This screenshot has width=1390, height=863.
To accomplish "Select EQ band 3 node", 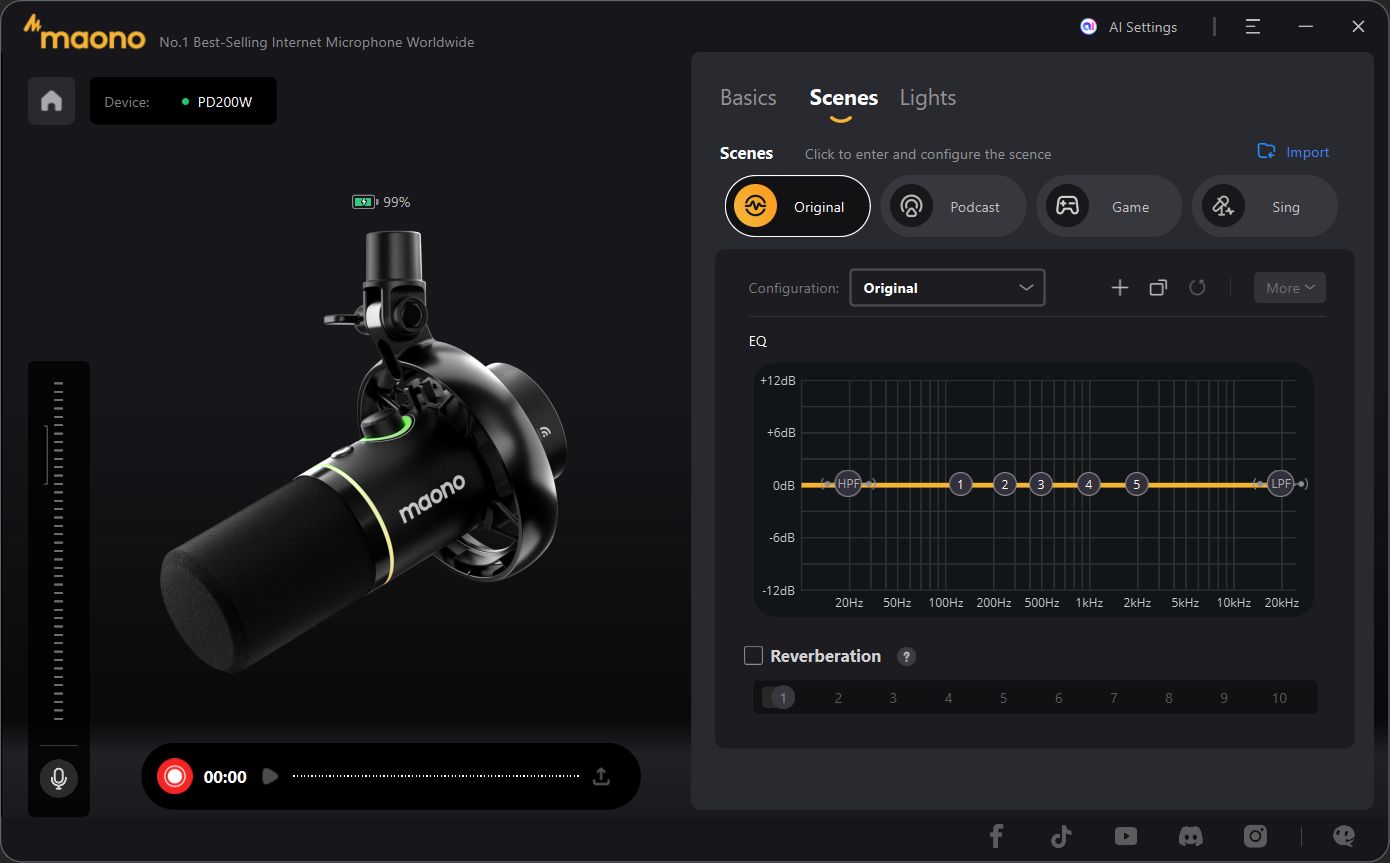I will (x=1041, y=485).
